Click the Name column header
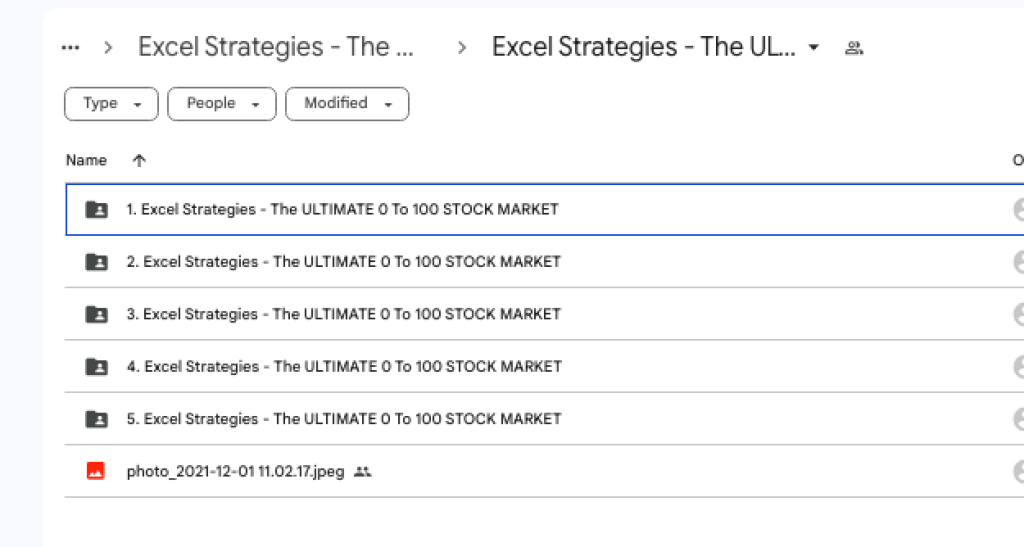This screenshot has width=1024, height=547. pyautogui.click(x=86, y=160)
